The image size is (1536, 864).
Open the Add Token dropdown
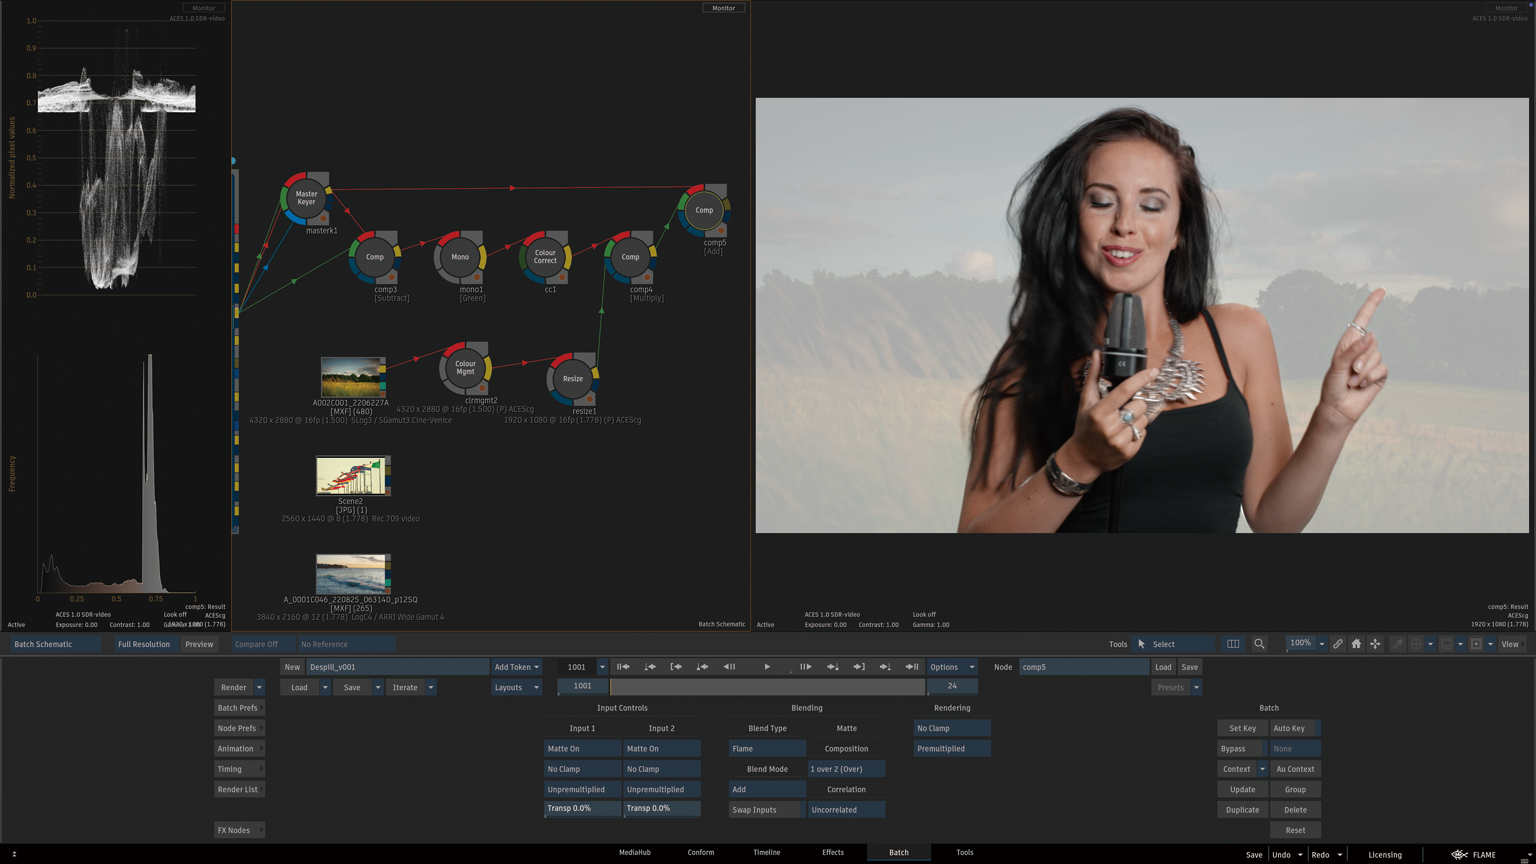click(516, 667)
